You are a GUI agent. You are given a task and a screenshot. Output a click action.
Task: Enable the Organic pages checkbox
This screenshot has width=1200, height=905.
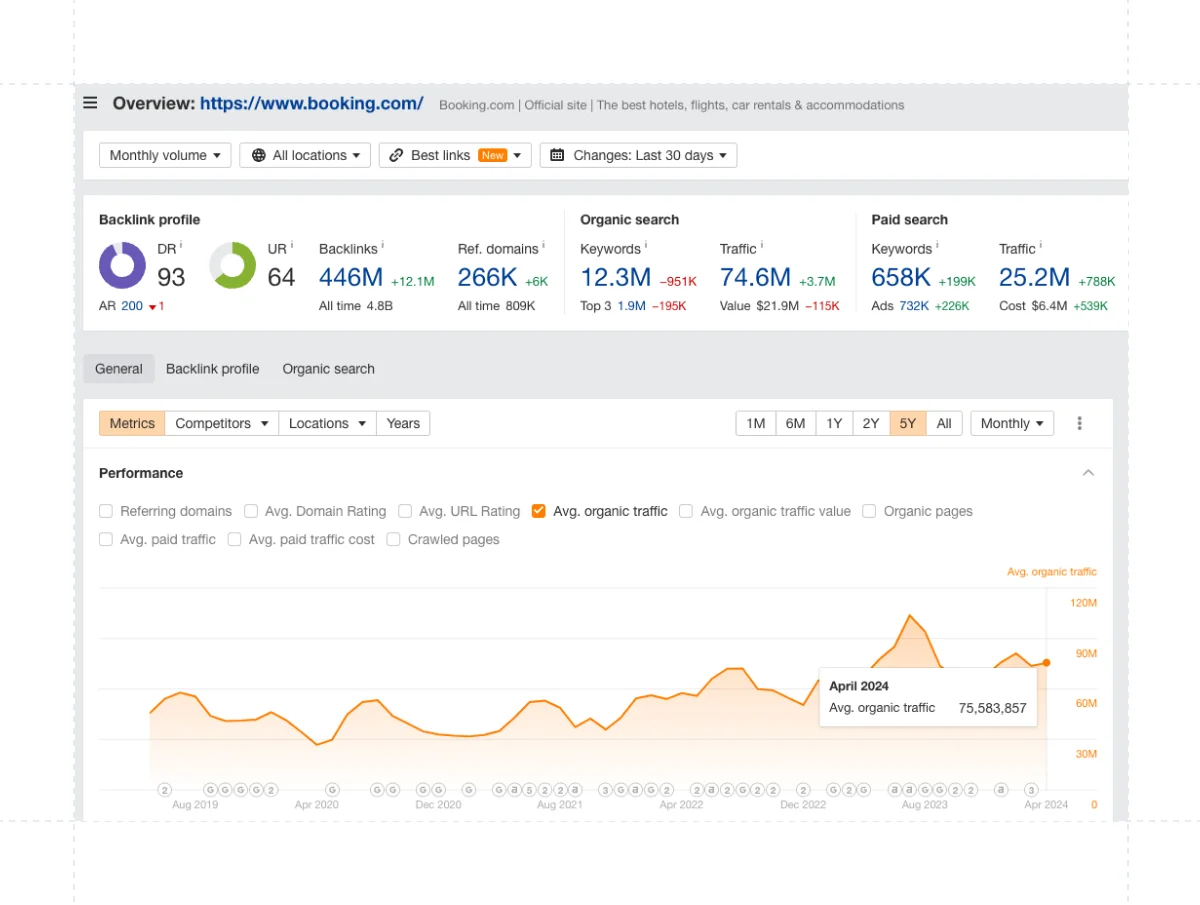(x=869, y=511)
